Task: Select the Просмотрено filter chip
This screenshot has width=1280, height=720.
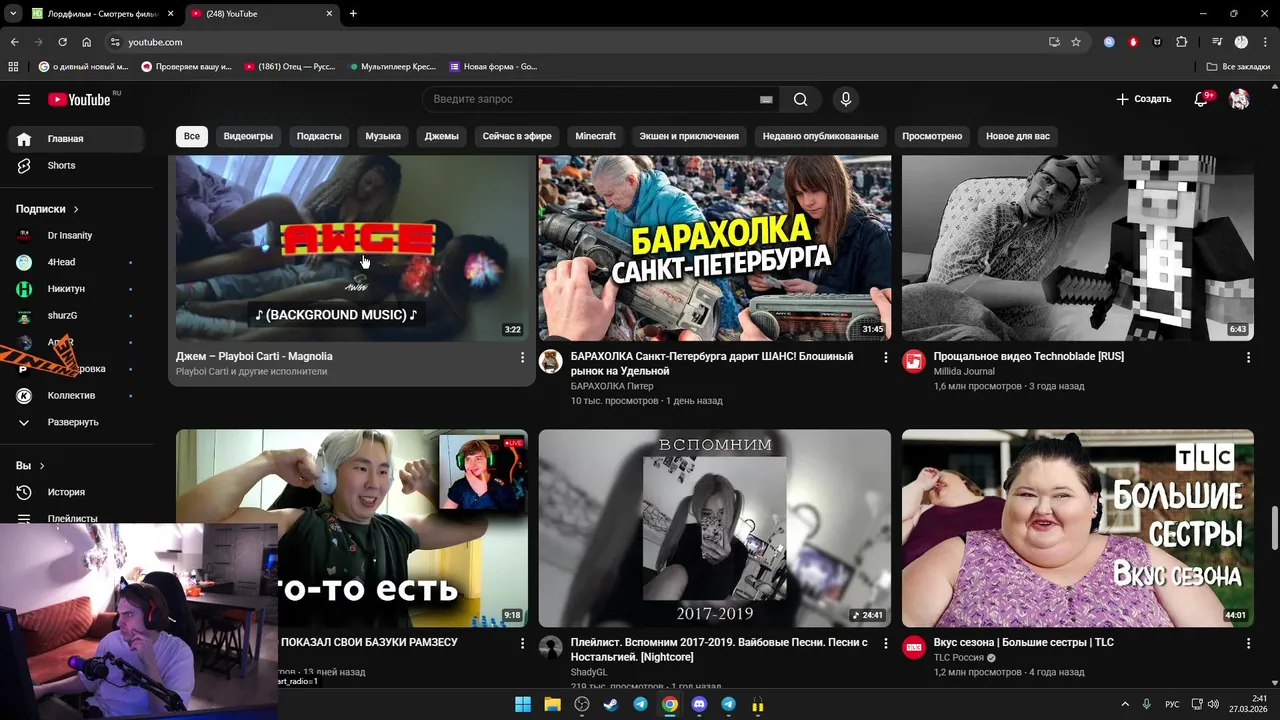Action: (x=932, y=136)
